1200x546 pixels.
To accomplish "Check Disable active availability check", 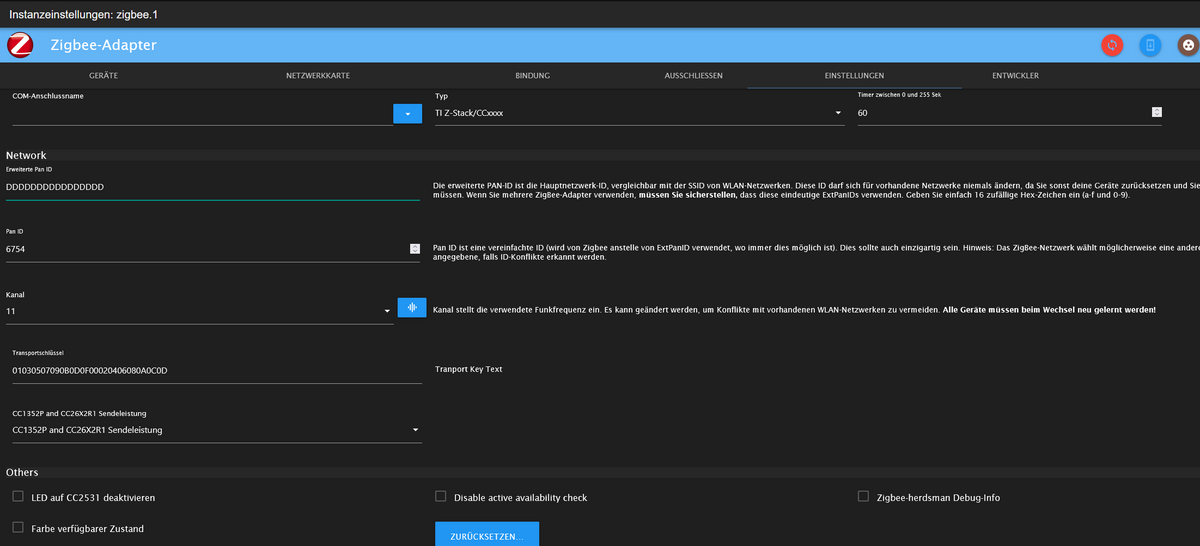I will pyautogui.click(x=441, y=496).
